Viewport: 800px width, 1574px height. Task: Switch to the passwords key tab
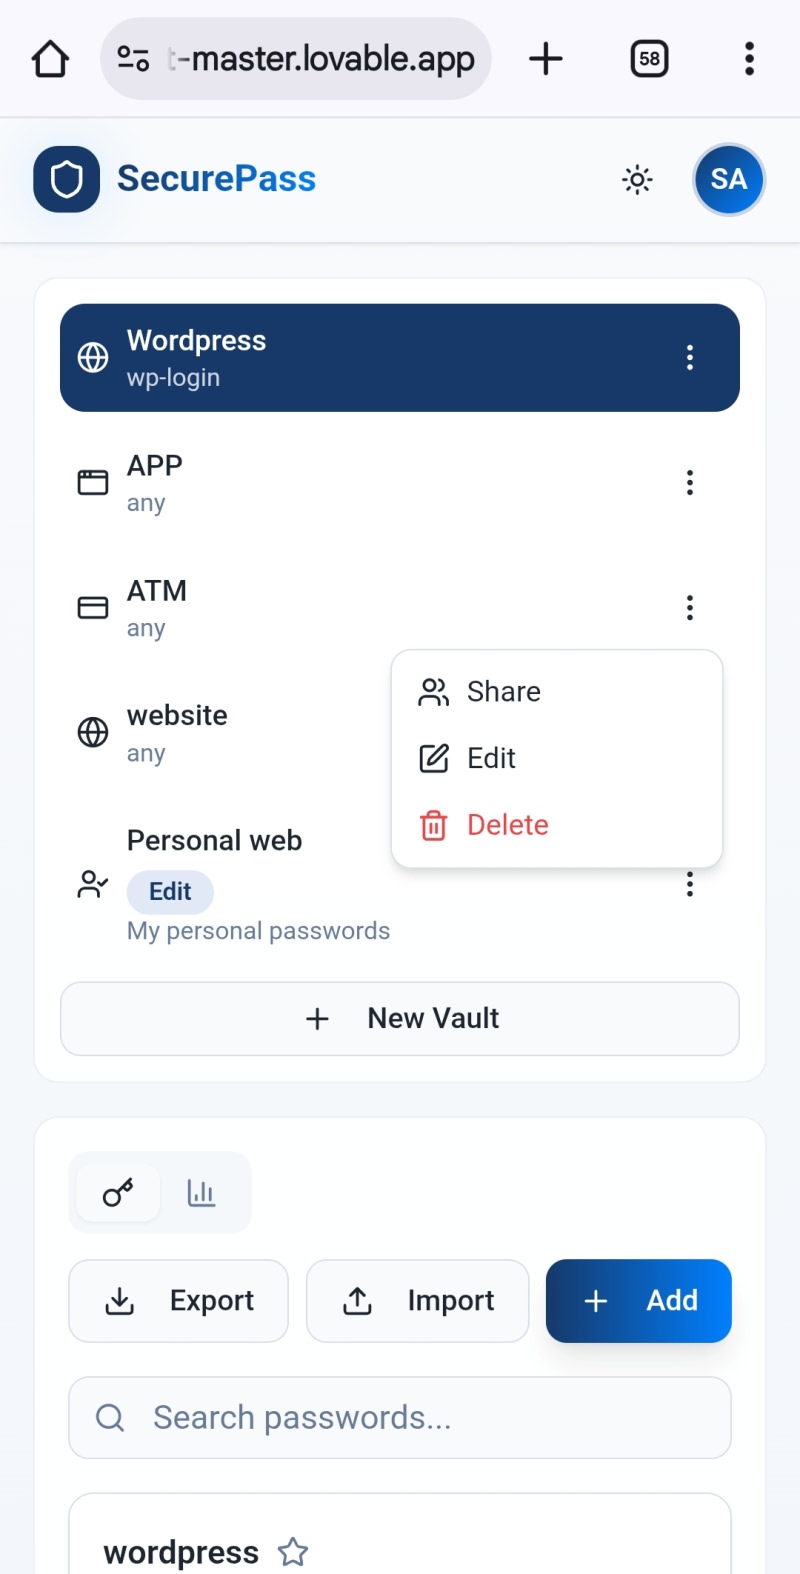pos(118,1193)
